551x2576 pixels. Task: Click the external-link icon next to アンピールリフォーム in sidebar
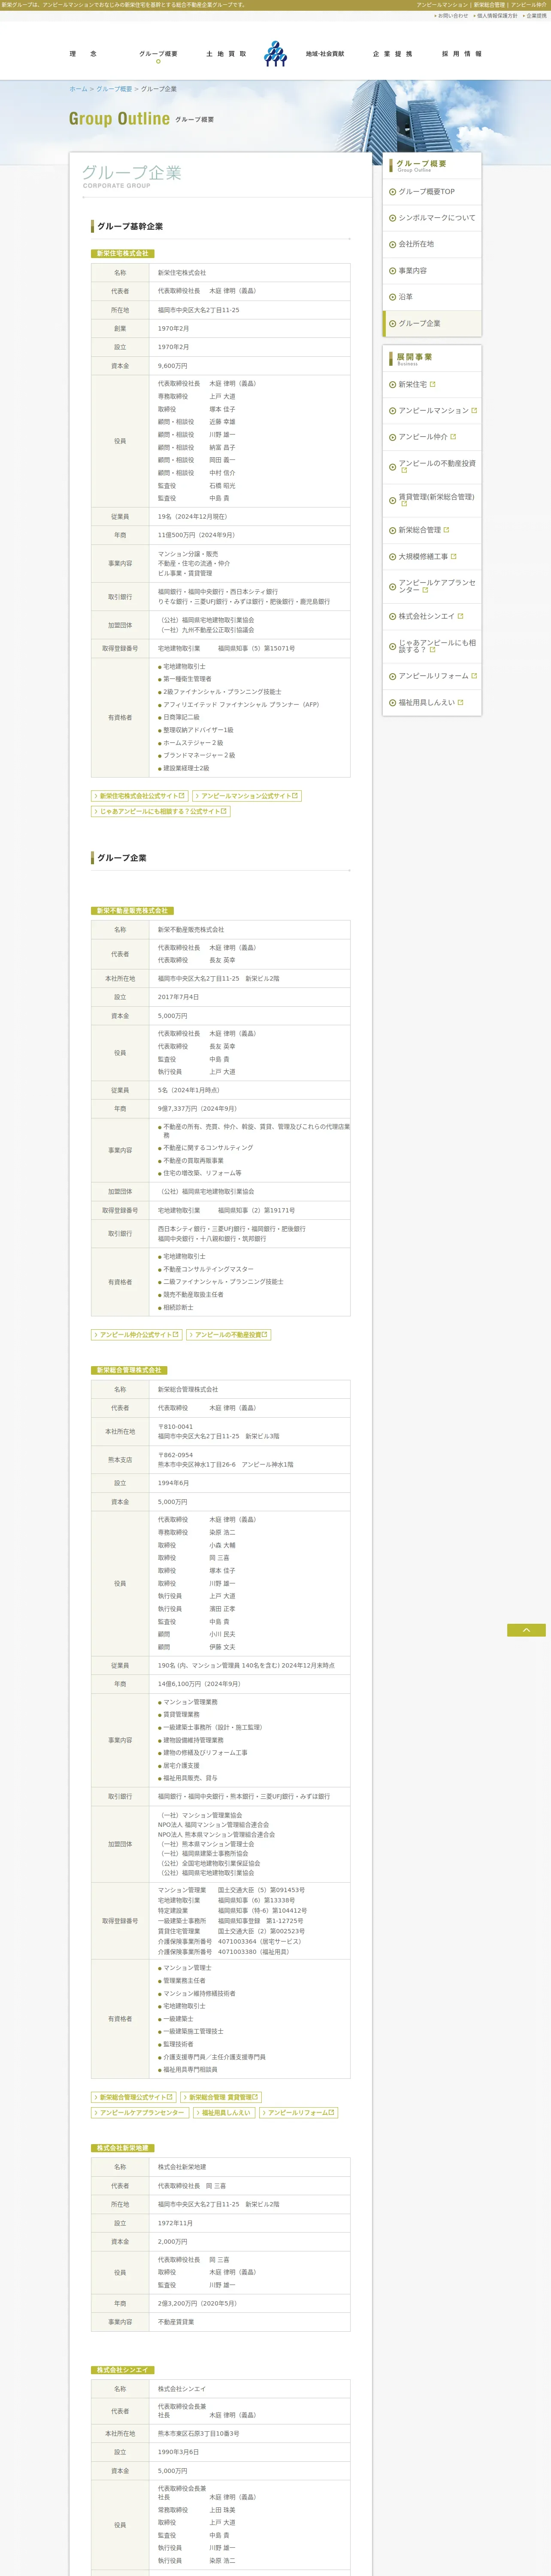[474, 676]
